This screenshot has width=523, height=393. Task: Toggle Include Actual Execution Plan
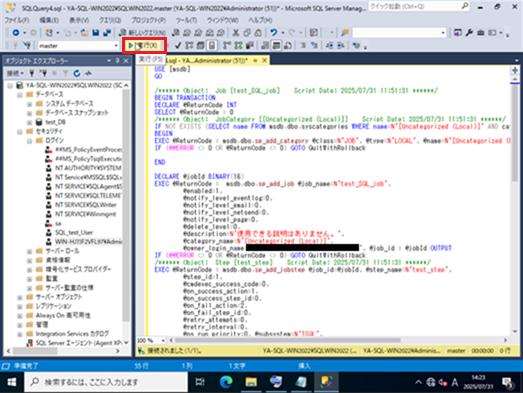click(227, 45)
